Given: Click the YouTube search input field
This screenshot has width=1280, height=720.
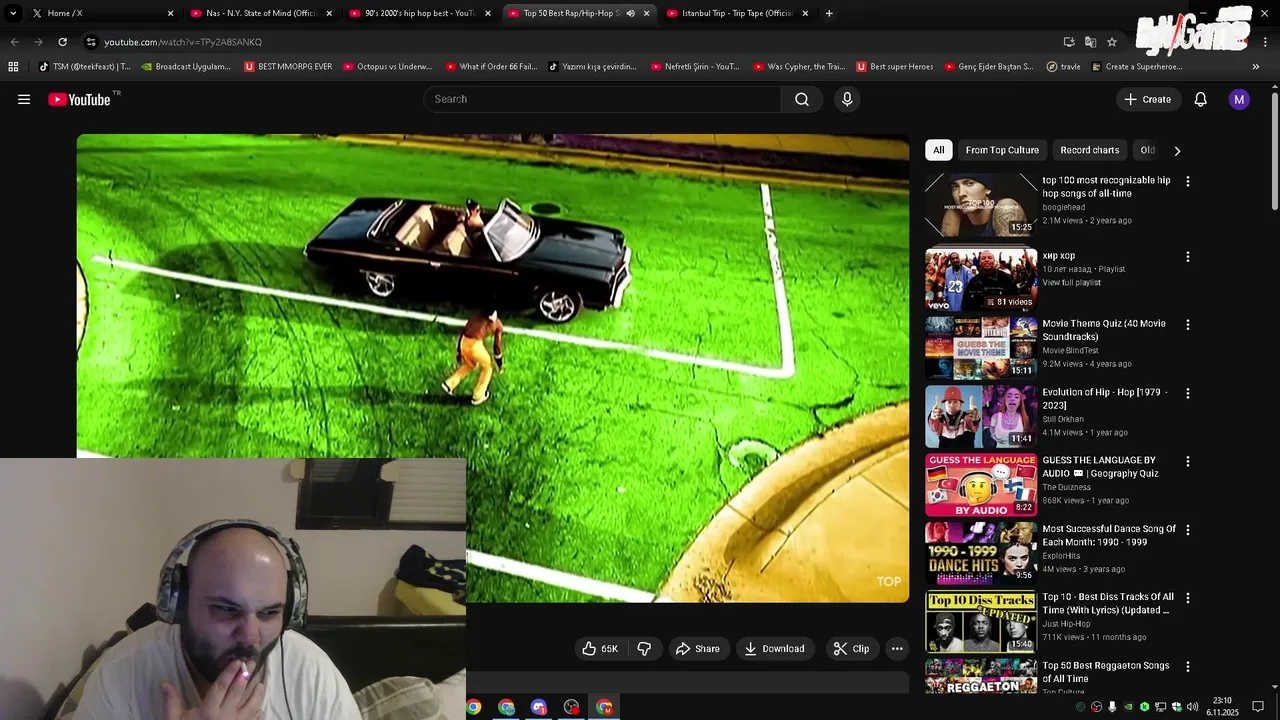Looking at the screenshot, I should (x=603, y=99).
